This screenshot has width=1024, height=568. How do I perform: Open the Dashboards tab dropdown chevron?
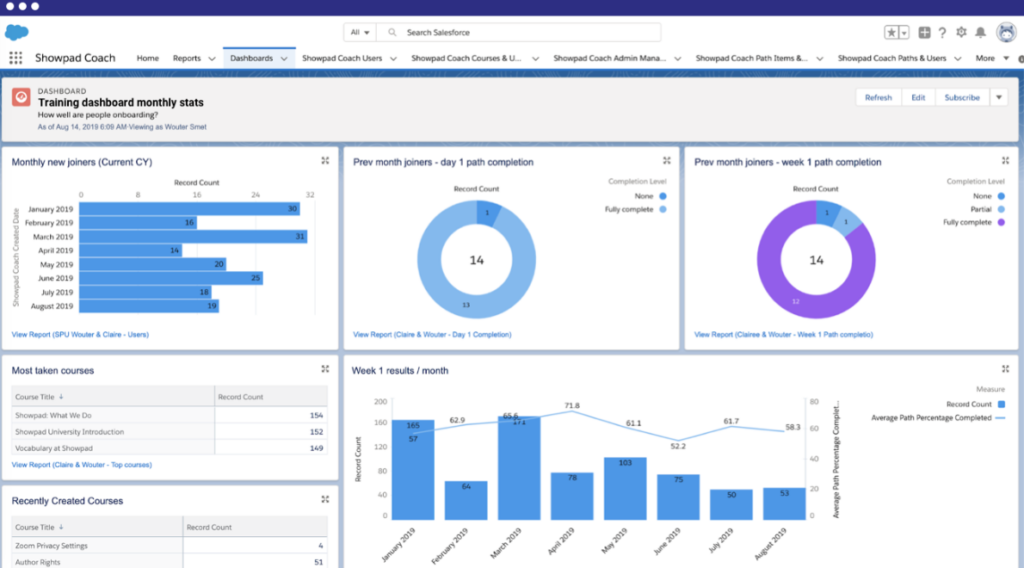coord(284,59)
